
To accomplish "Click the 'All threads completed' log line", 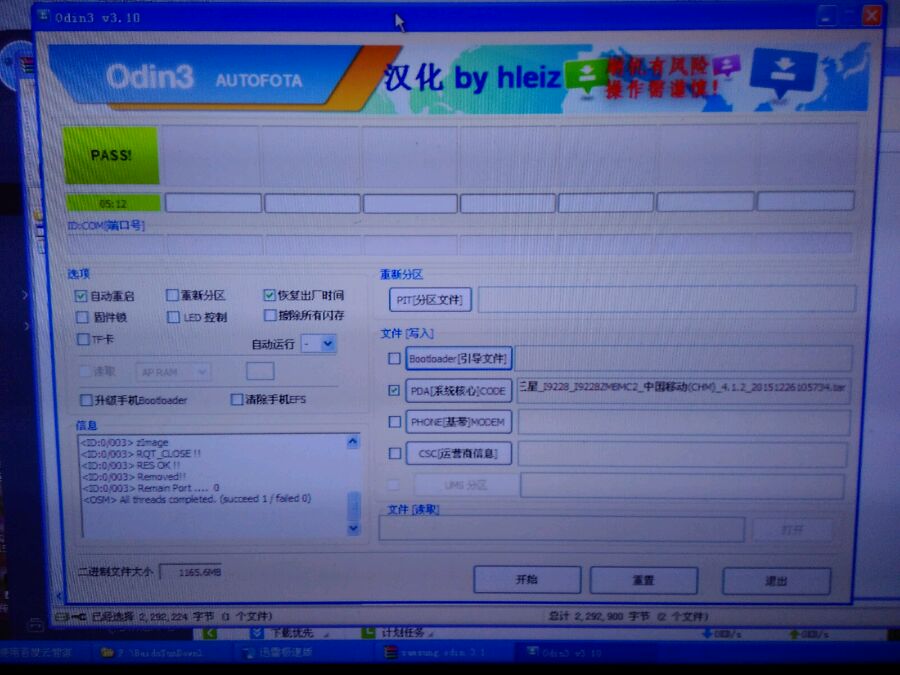I will [x=197, y=499].
